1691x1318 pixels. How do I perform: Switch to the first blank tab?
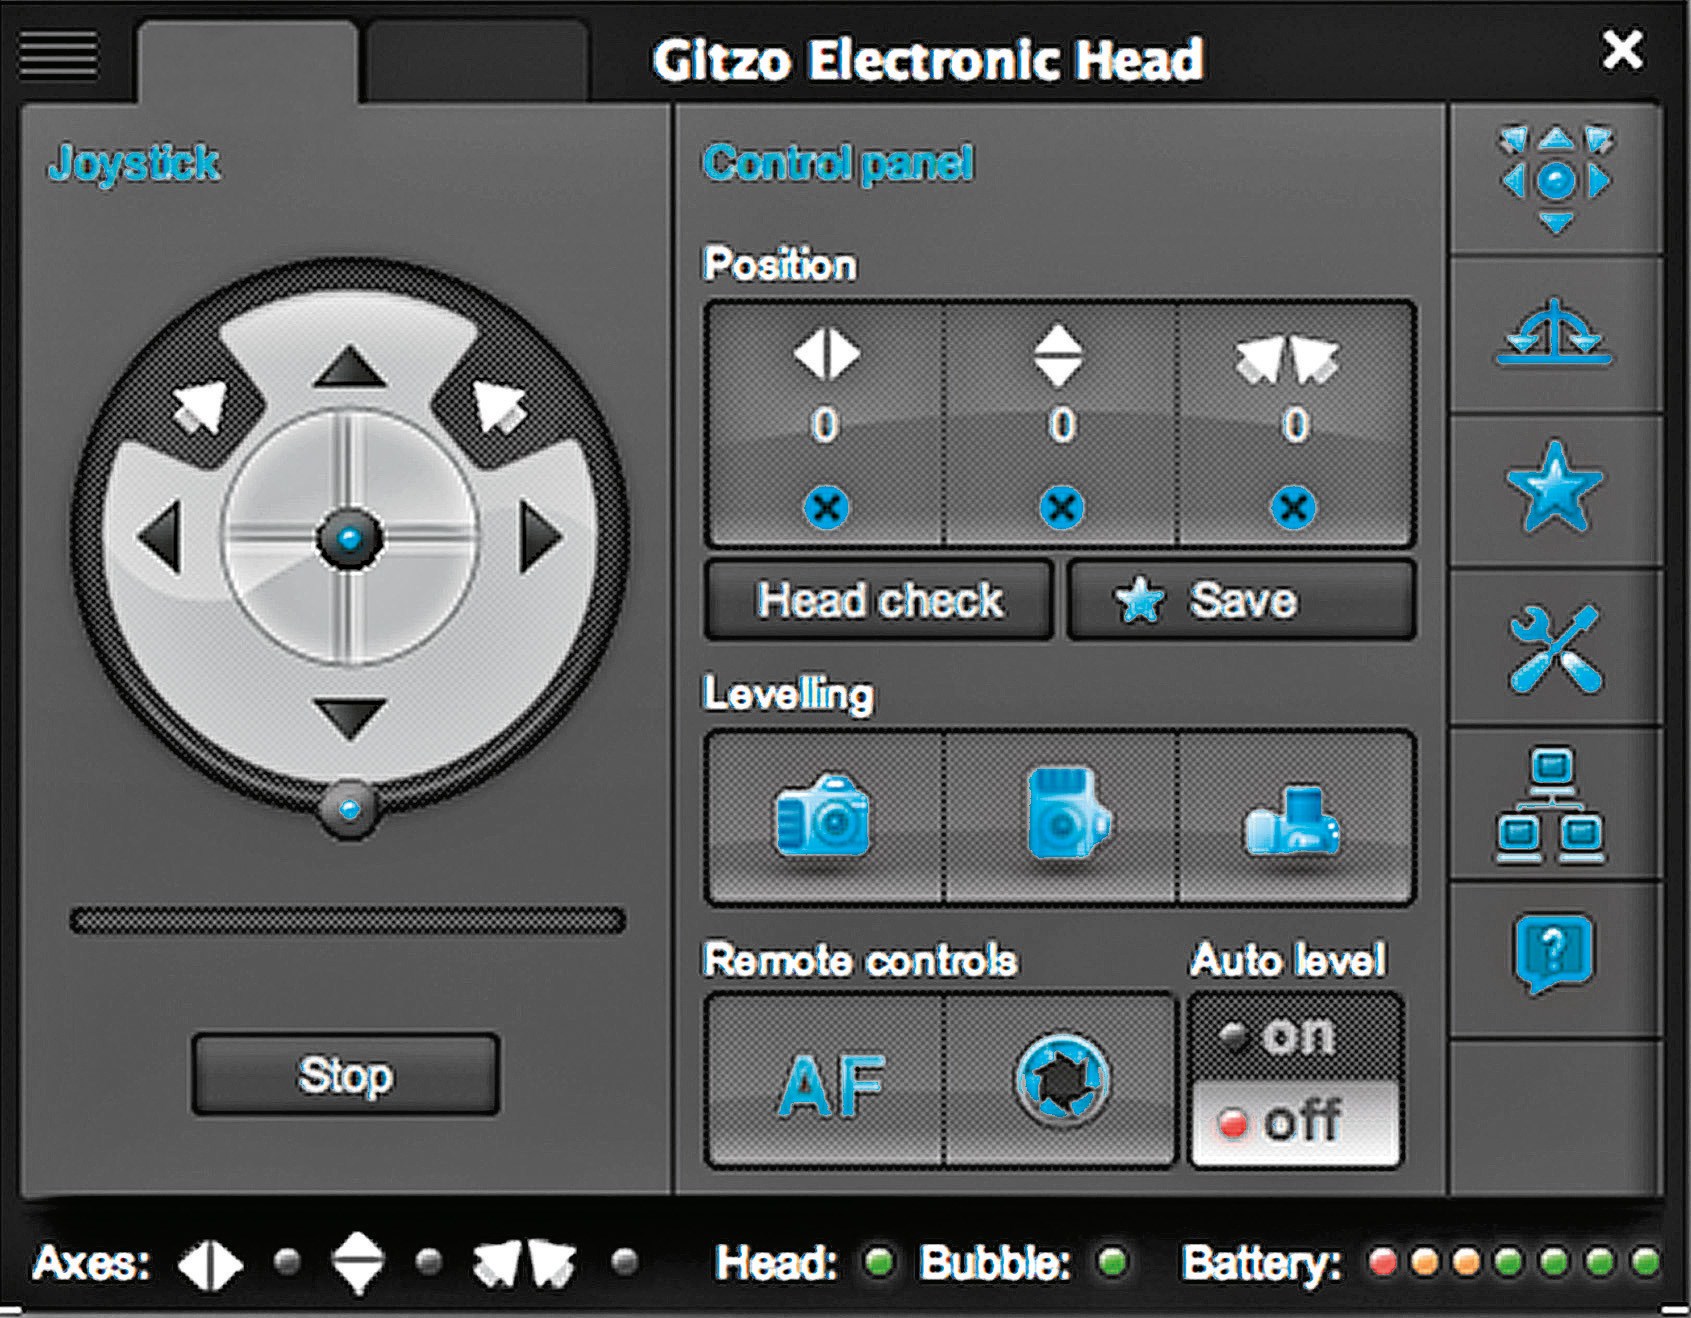pos(248,60)
